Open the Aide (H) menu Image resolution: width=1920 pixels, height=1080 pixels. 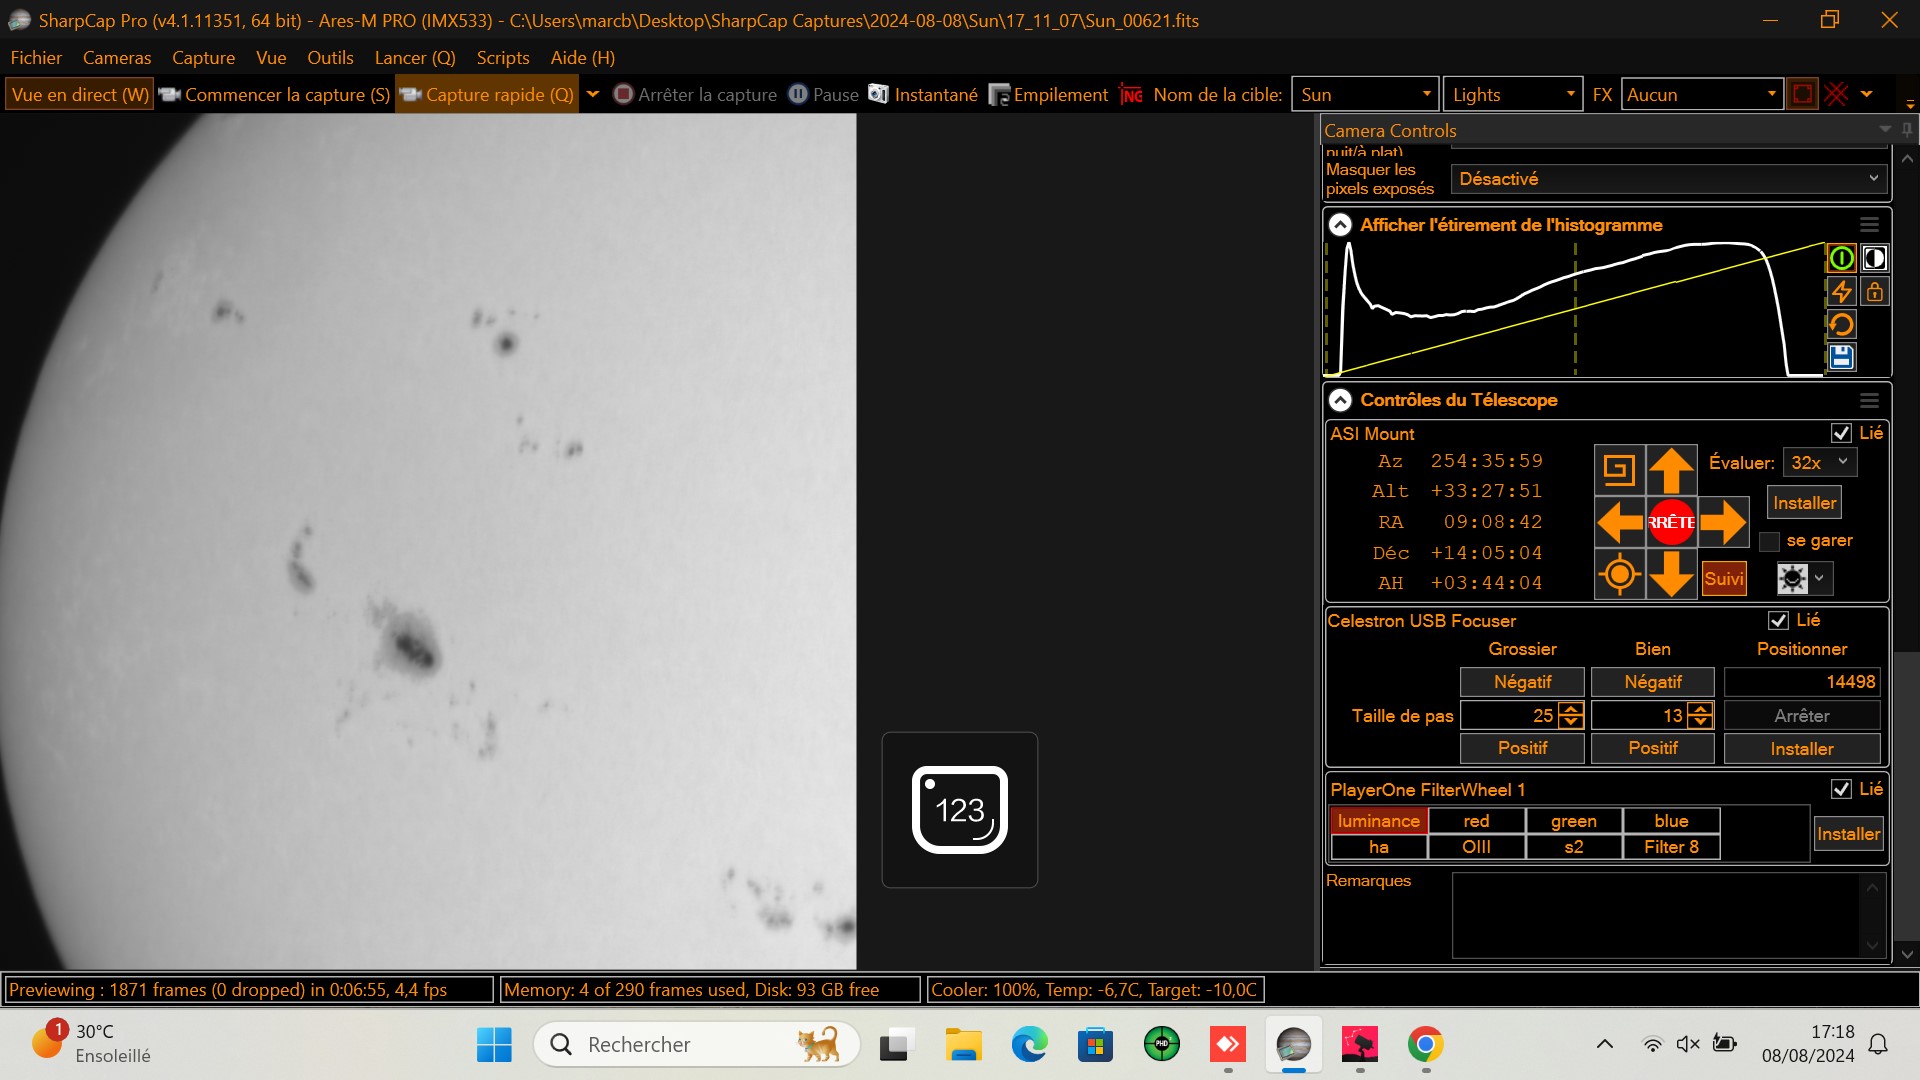tap(583, 58)
